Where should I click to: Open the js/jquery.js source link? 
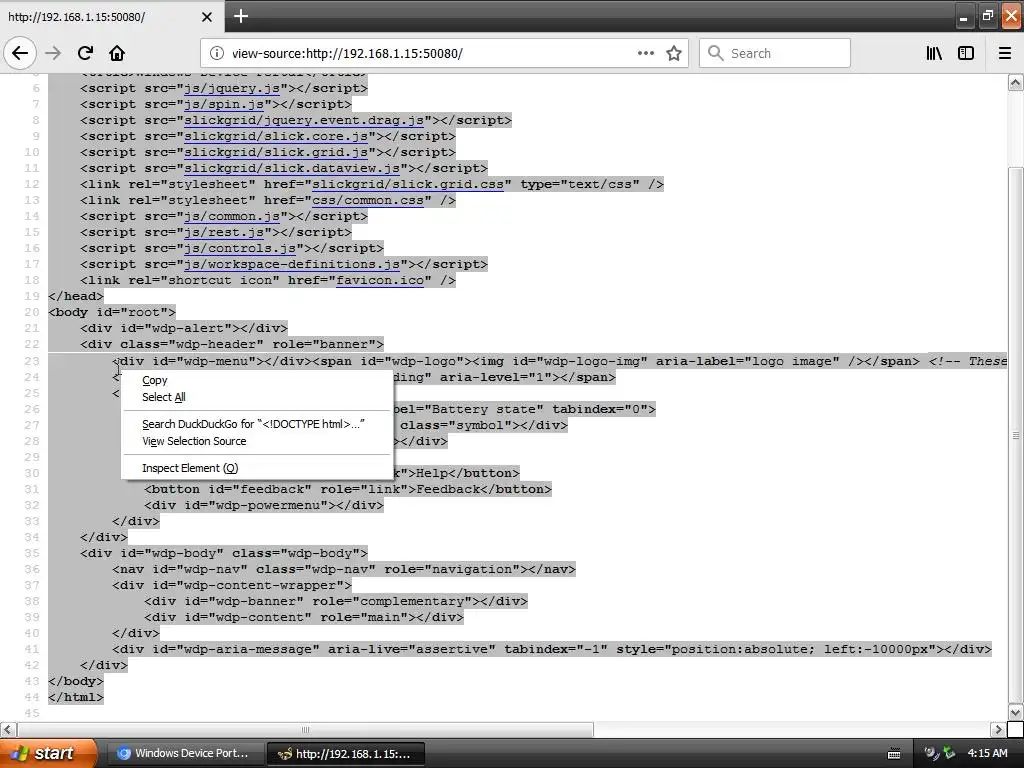coord(232,88)
